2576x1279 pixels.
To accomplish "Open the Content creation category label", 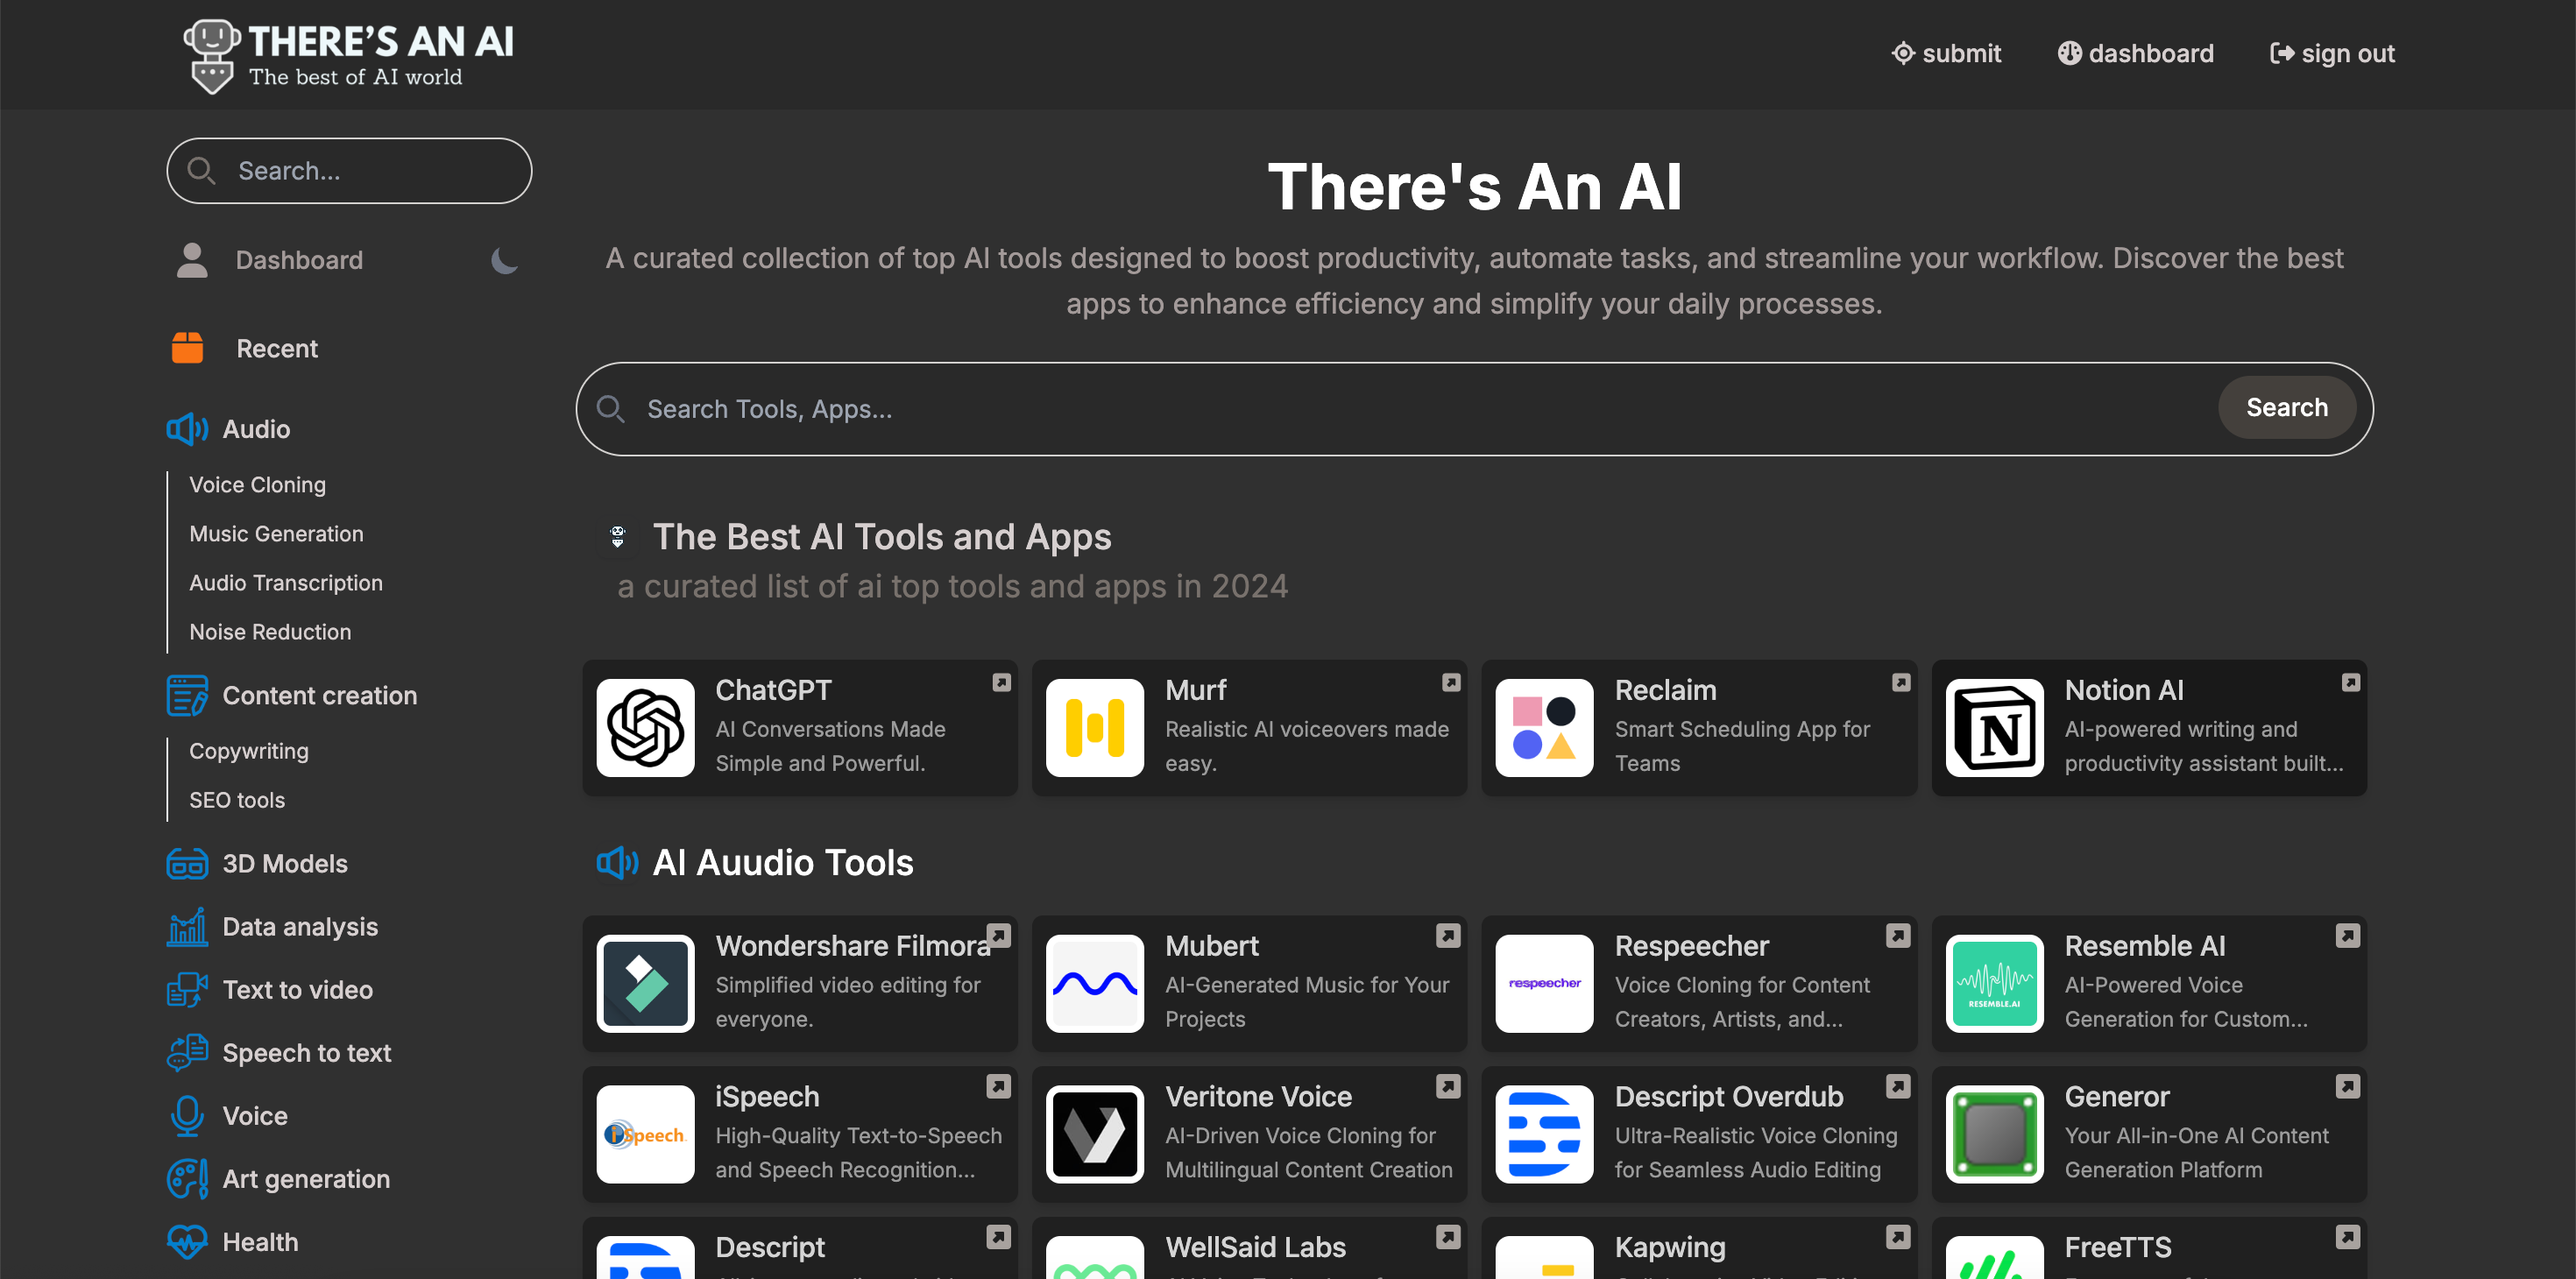I will pos(320,696).
